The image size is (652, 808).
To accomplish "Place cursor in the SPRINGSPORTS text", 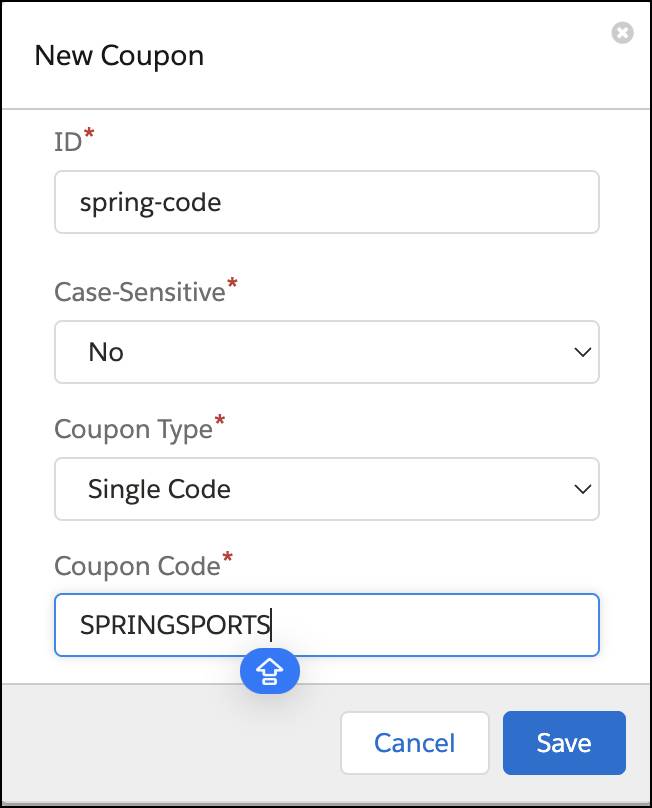I will tap(175, 626).
